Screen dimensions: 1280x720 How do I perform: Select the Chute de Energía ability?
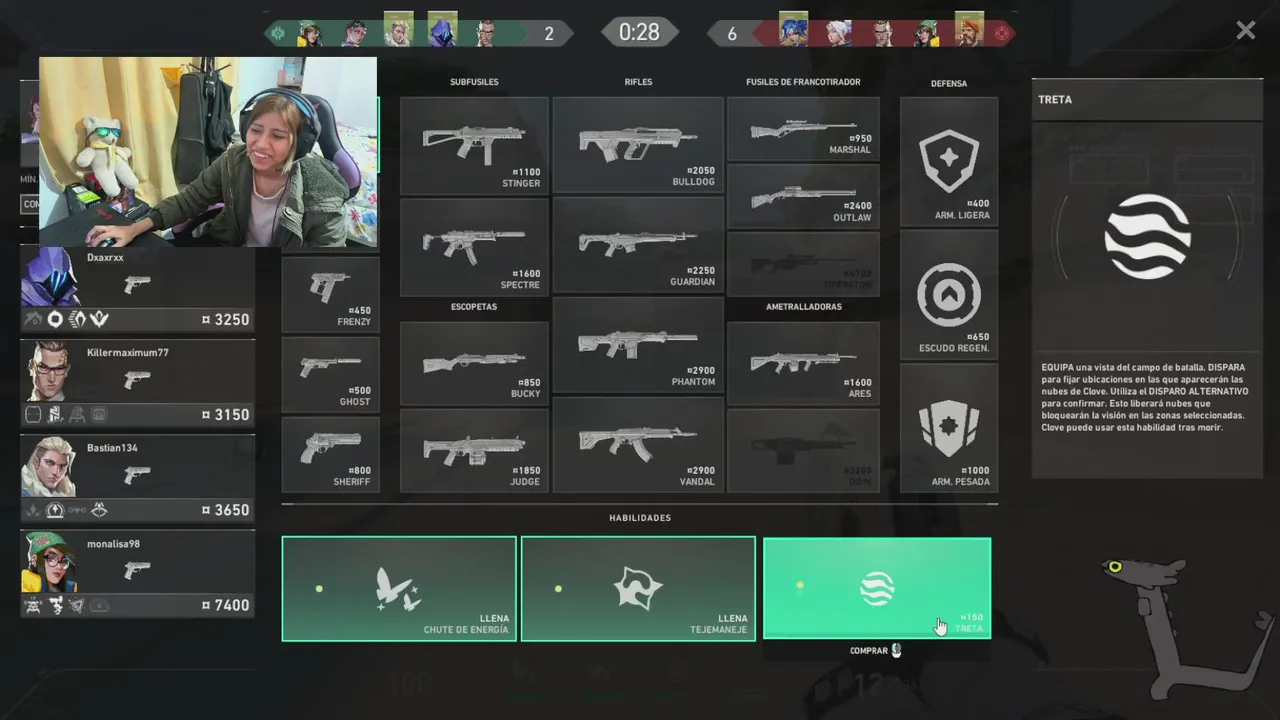[x=399, y=589]
